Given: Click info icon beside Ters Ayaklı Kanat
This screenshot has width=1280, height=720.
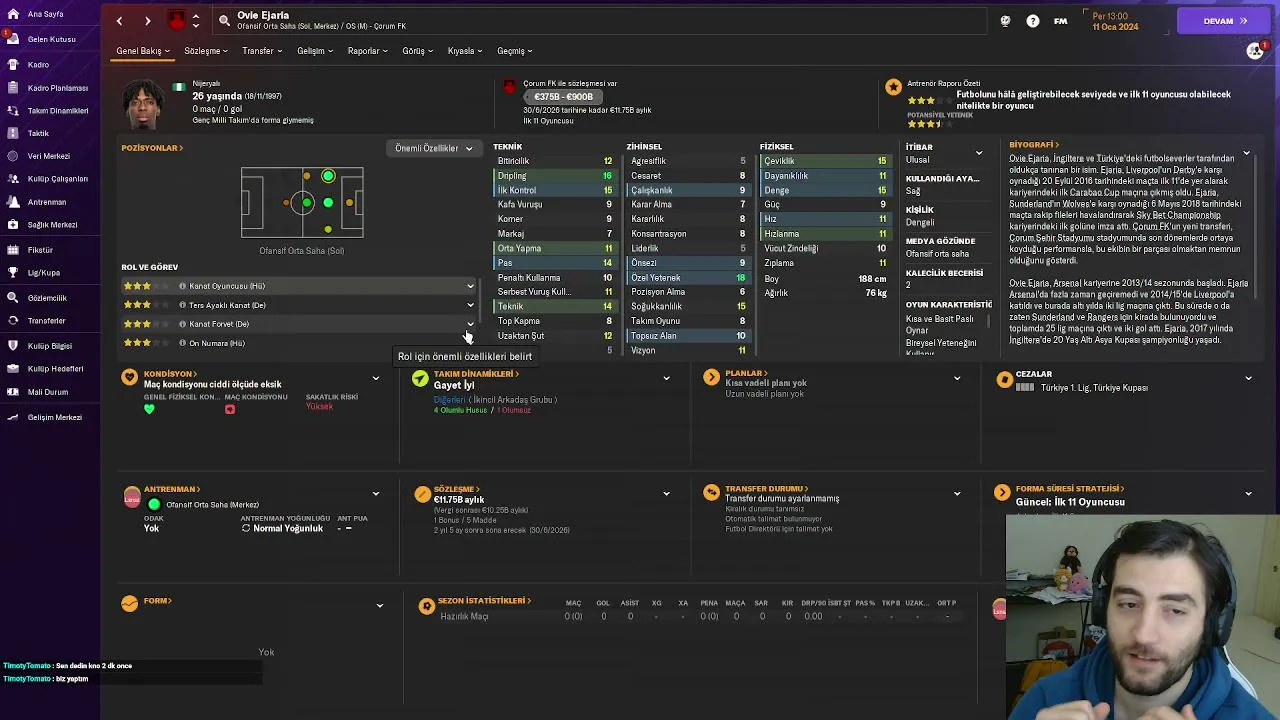Looking at the screenshot, I should pyautogui.click(x=182, y=305).
